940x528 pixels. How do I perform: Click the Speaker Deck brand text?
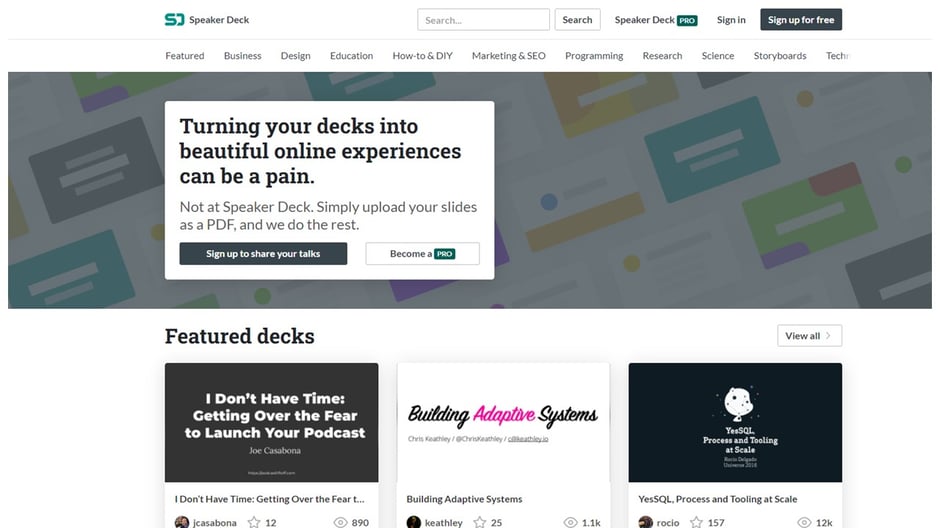pos(219,20)
